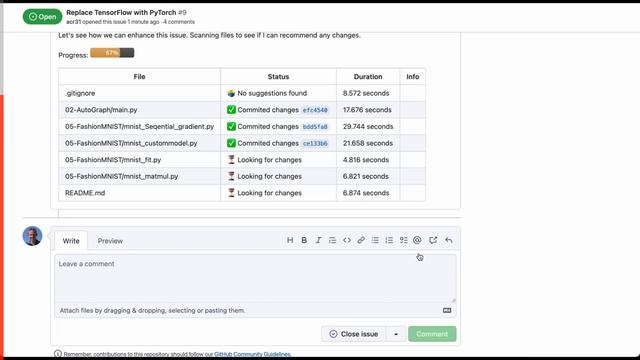Click the acr31 author link
Viewport: 640px width, 360px height.
pos(73,22)
